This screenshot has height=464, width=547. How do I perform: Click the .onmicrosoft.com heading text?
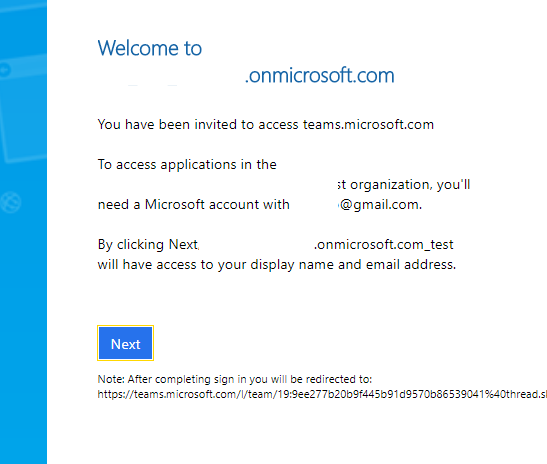coord(320,75)
